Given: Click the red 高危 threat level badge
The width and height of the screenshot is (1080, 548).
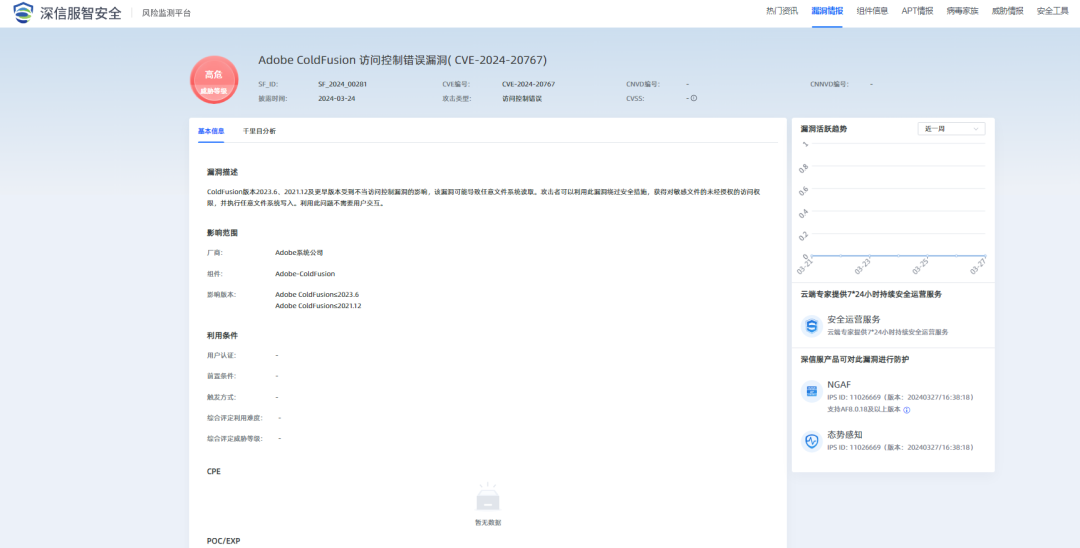Looking at the screenshot, I should [214, 80].
